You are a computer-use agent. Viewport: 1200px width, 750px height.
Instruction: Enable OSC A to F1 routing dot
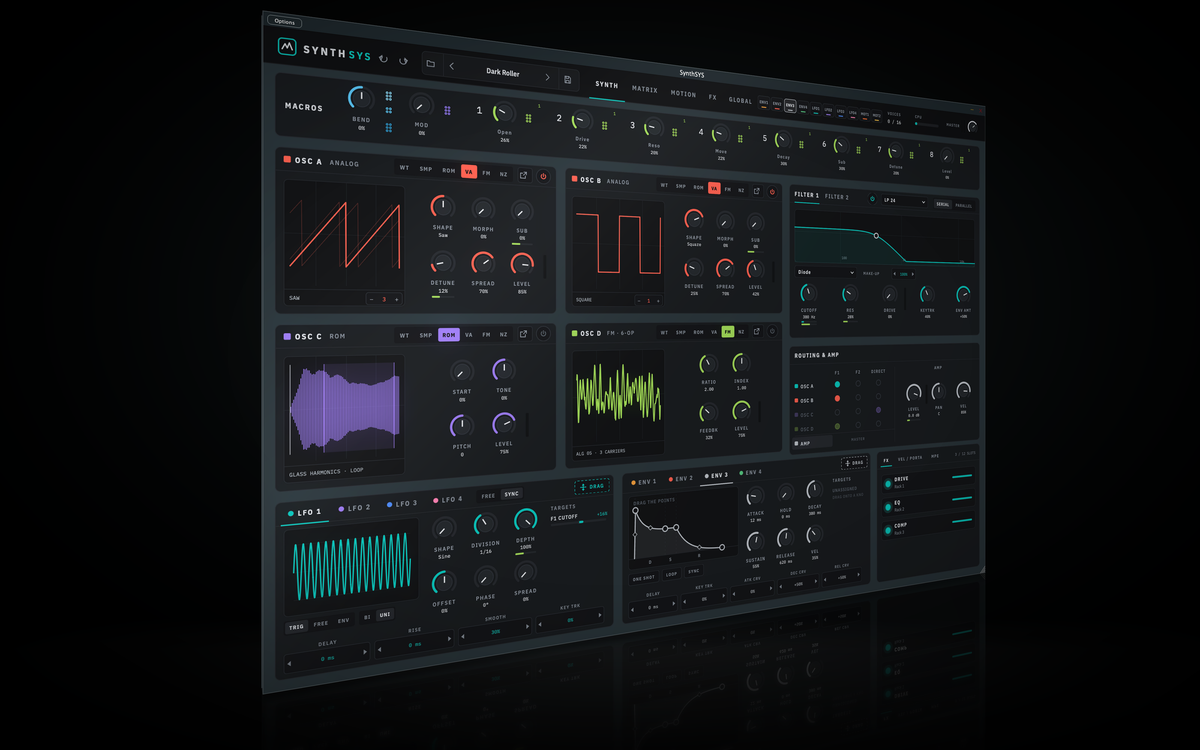coord(837,384)
